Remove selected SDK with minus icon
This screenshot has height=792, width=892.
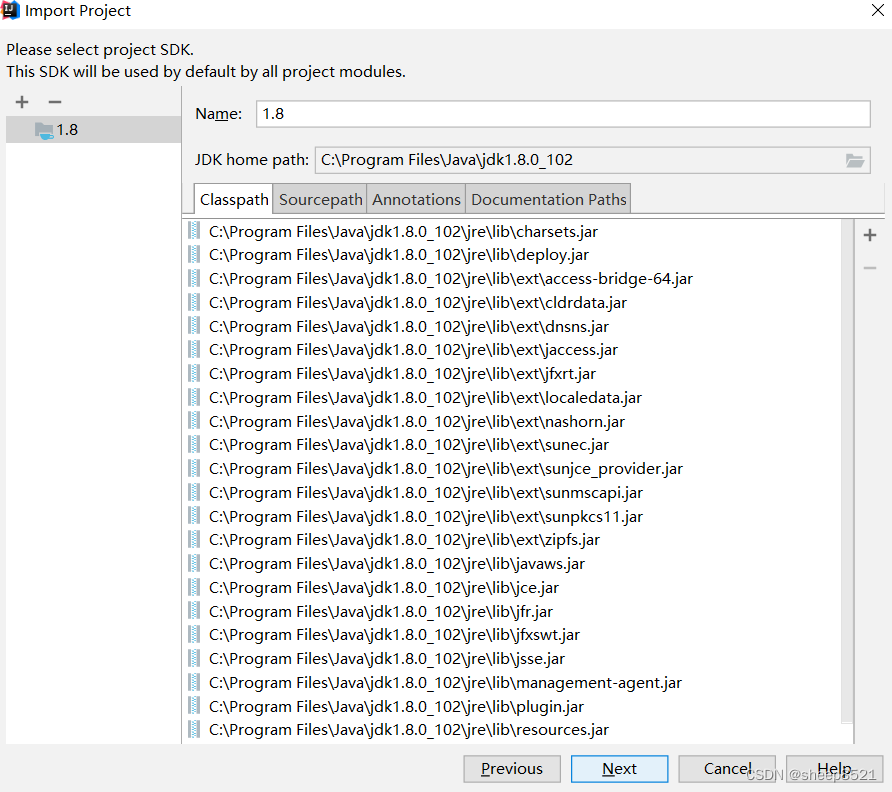[55, 102]
